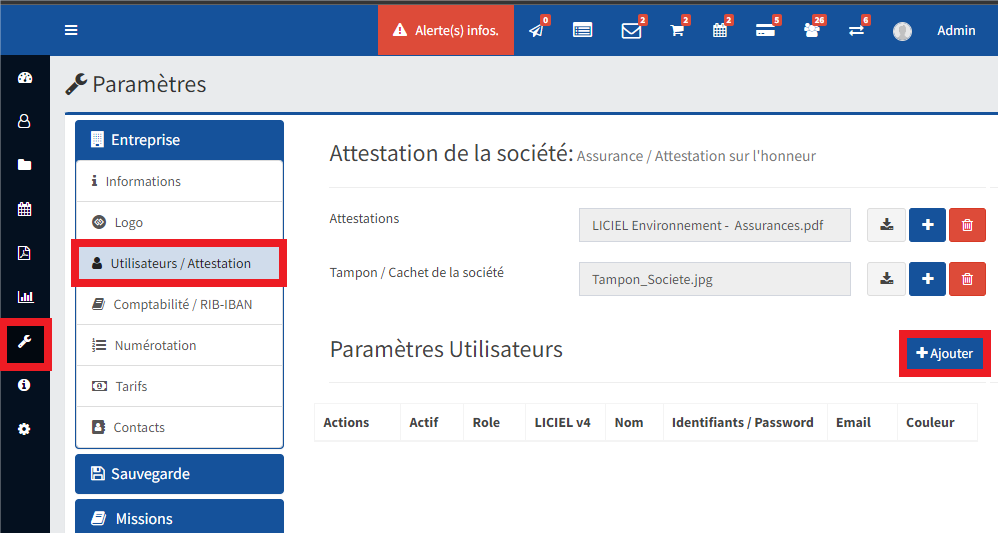998x533 pixels.
Task: Click the credit card icon in top bar
Action: [766, 30]
